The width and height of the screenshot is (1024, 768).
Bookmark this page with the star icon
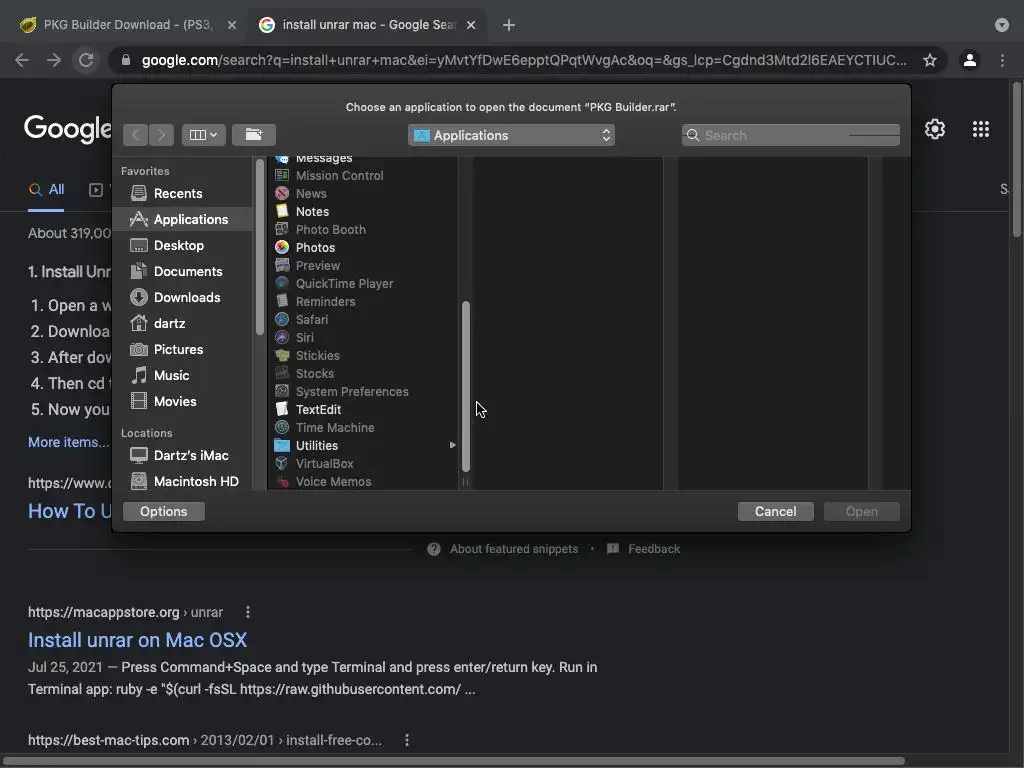click(929, 60)
